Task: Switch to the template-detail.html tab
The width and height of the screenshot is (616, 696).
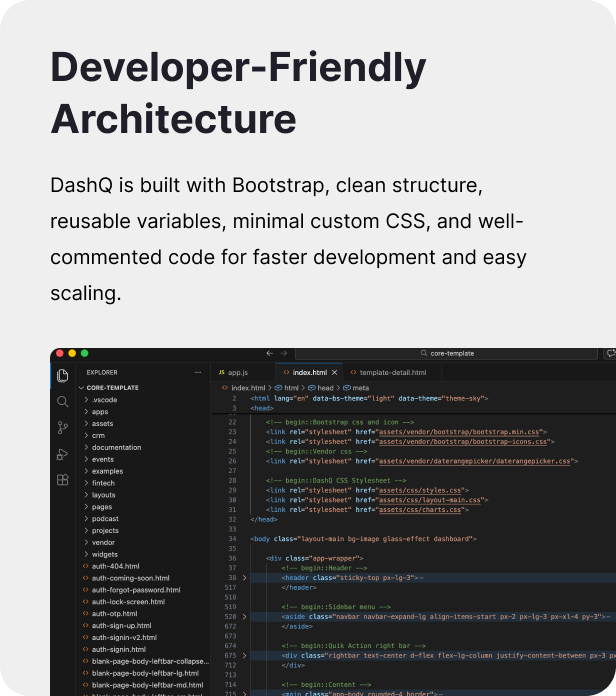Action: (392, 372)
